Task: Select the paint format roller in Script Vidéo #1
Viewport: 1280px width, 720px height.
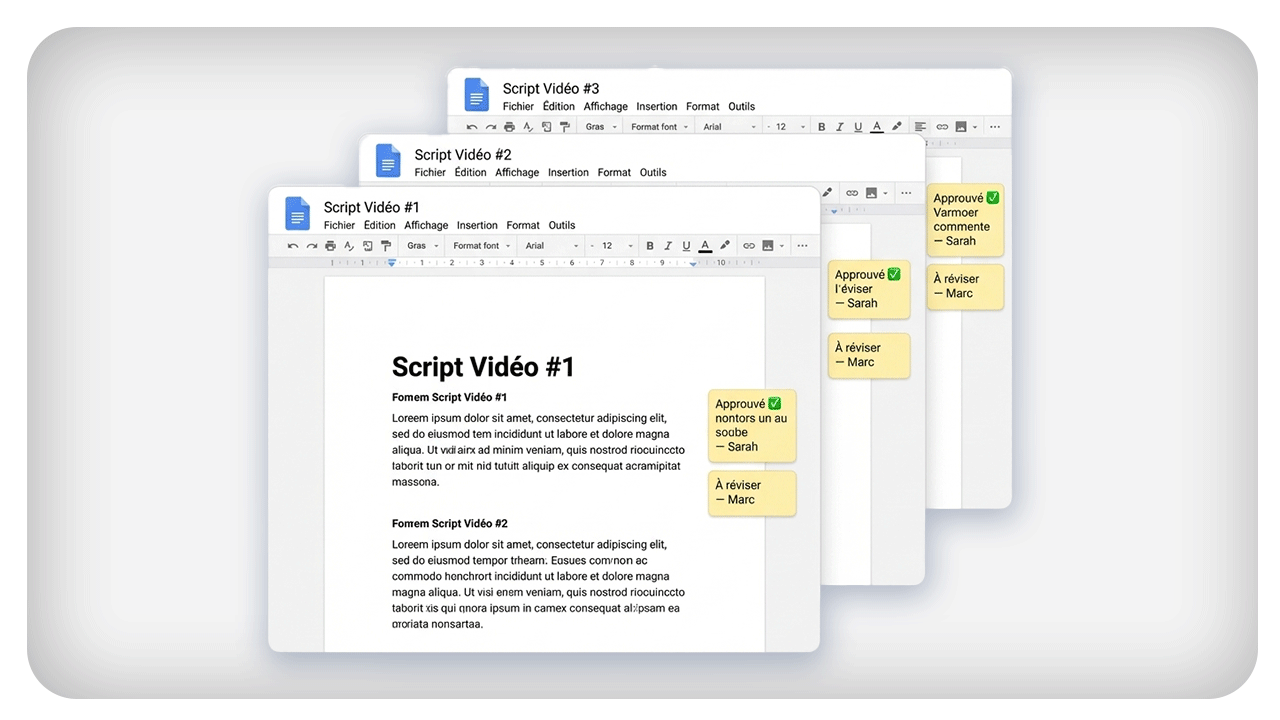Action: [x=386, y=246]
